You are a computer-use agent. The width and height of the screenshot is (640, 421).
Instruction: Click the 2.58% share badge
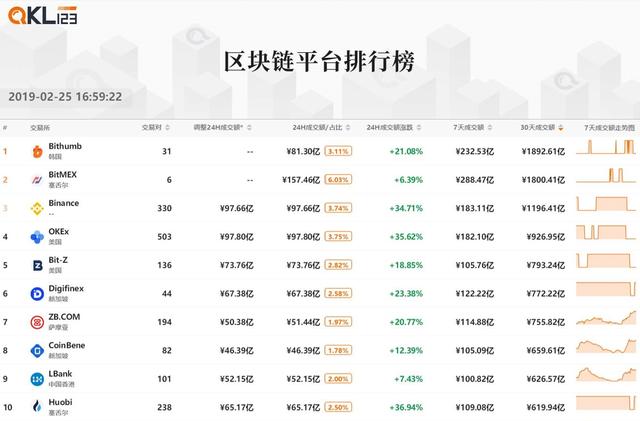[x=338, y=294]
